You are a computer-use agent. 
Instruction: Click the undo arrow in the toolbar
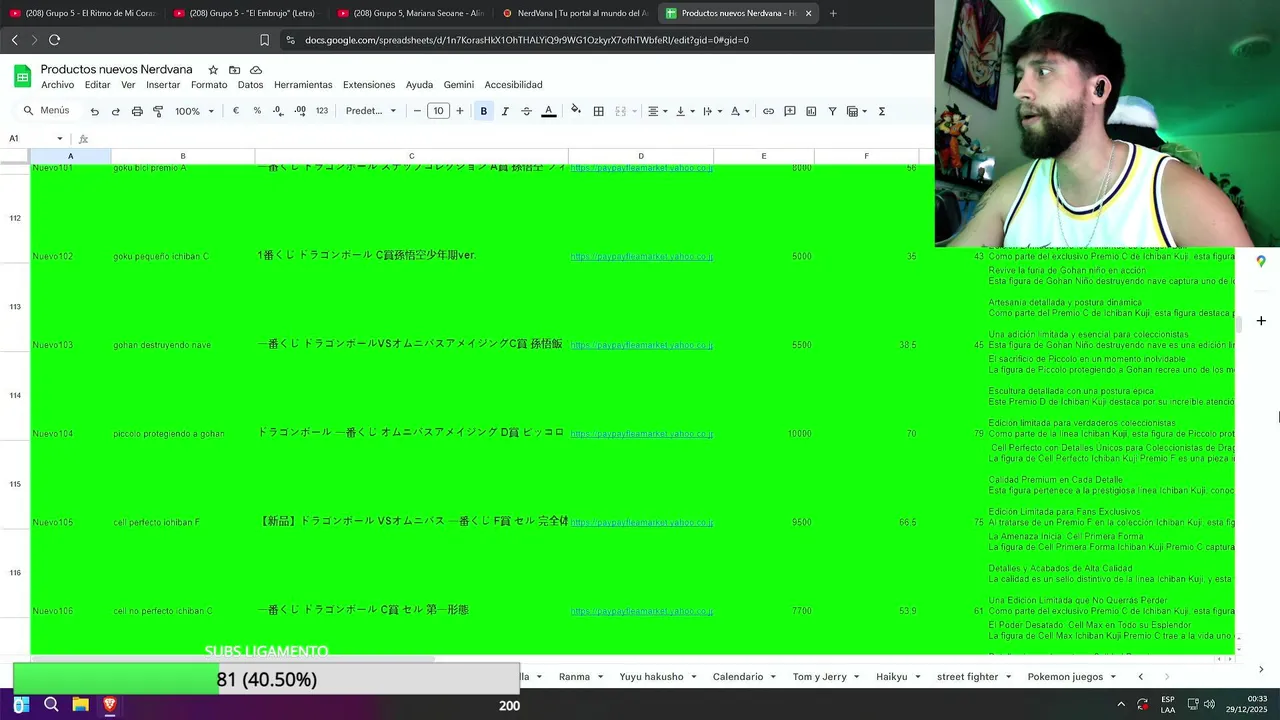click(x=95, y=111)
